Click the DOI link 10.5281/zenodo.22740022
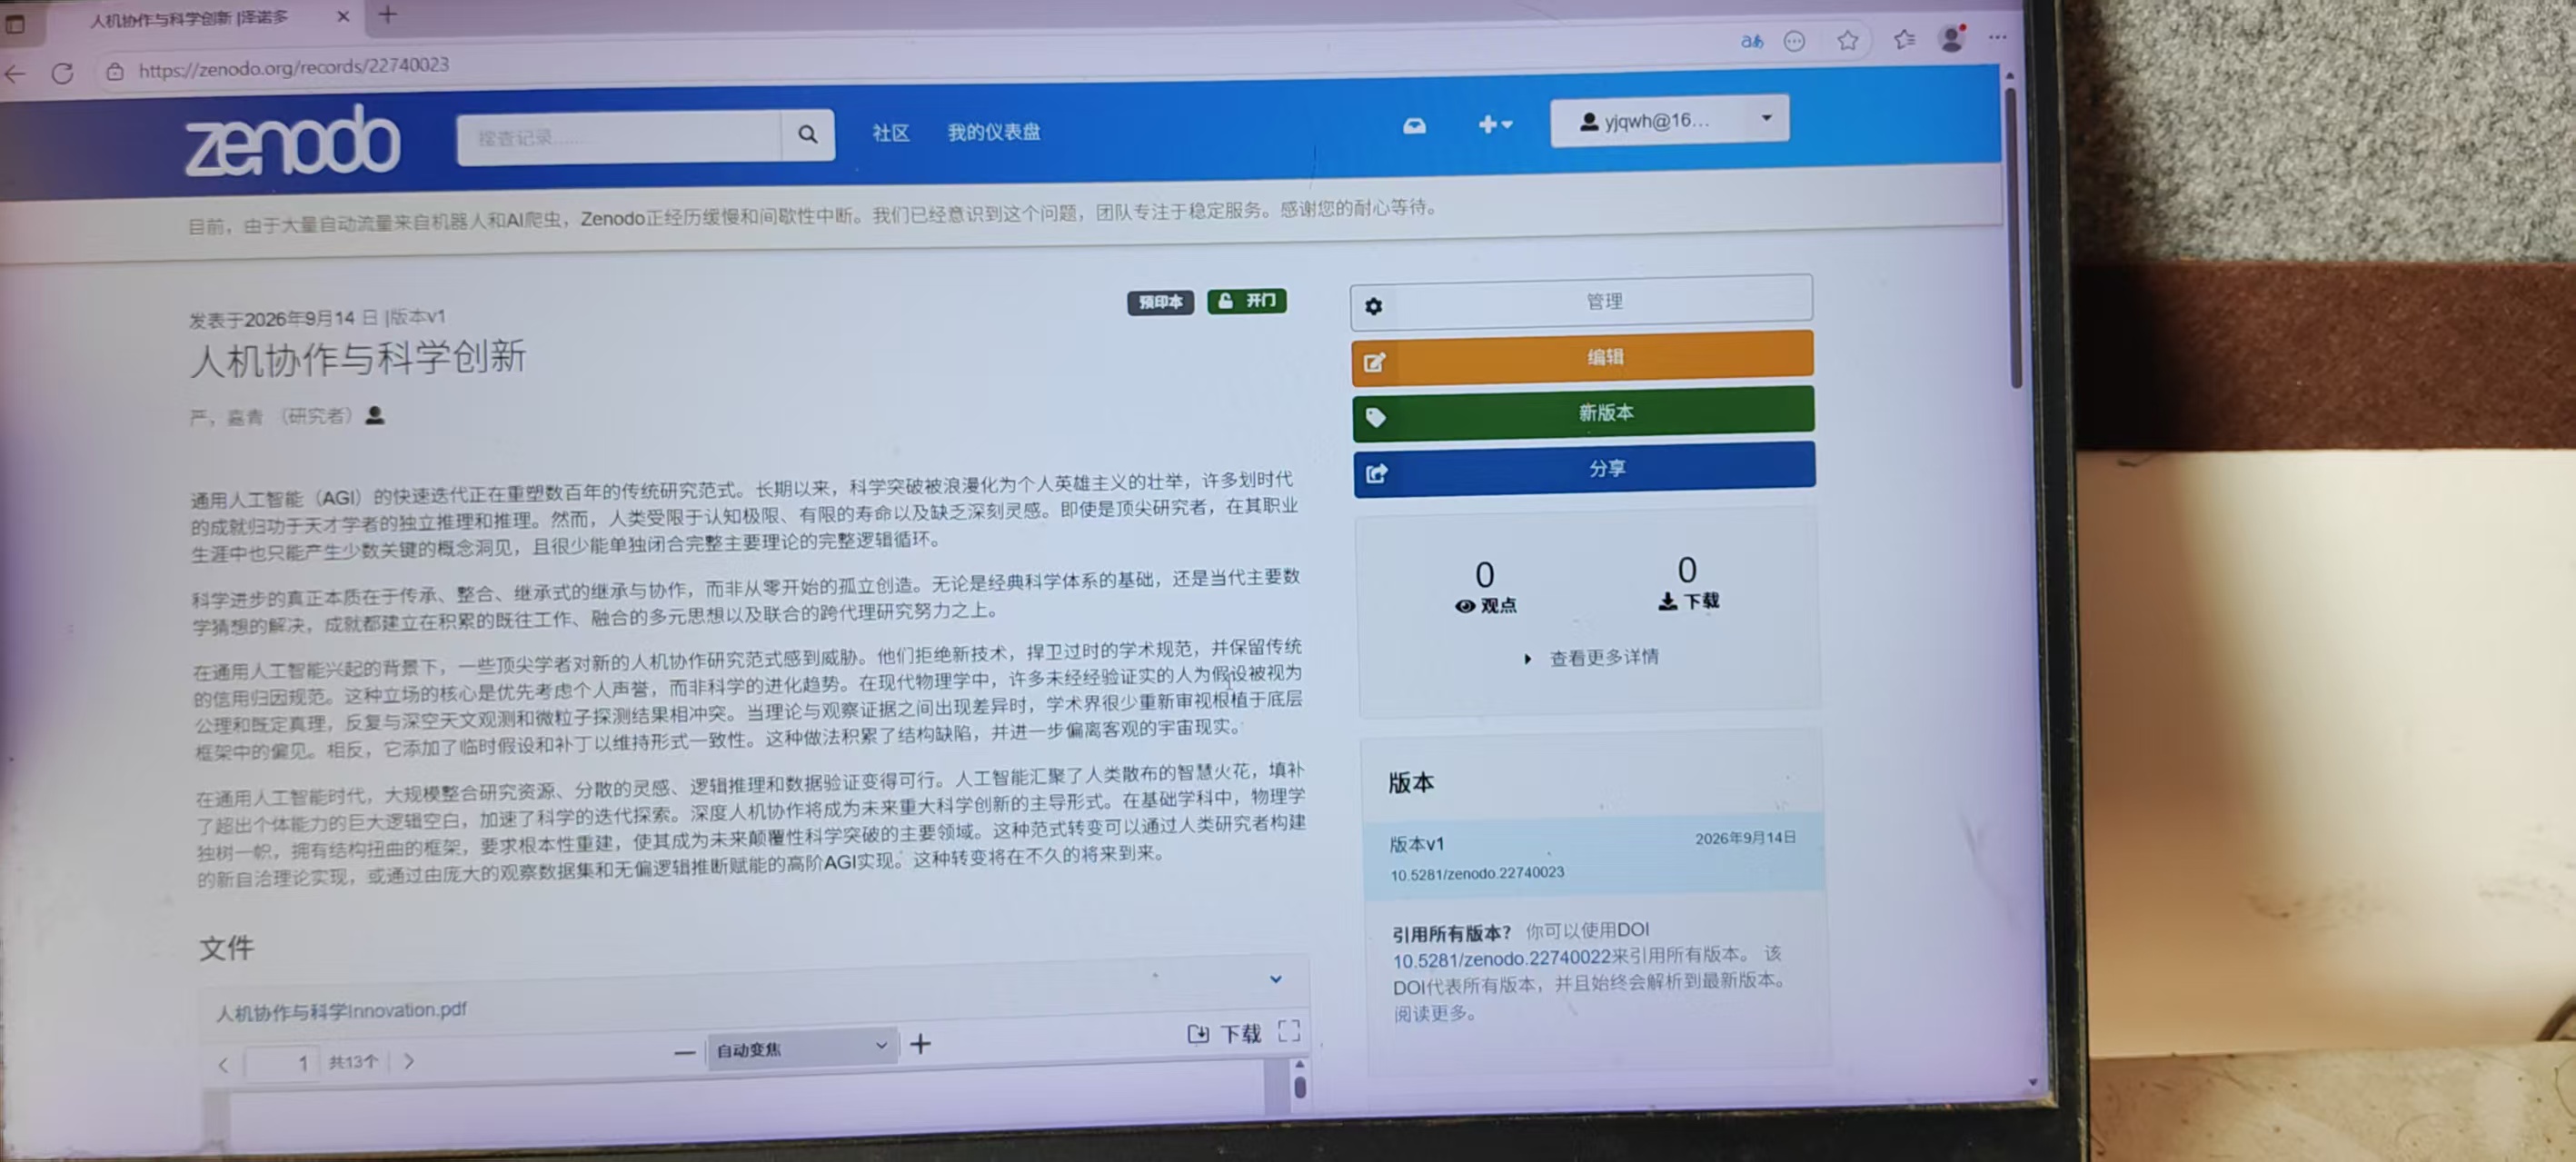2576x1162 pixels. 1501,958
